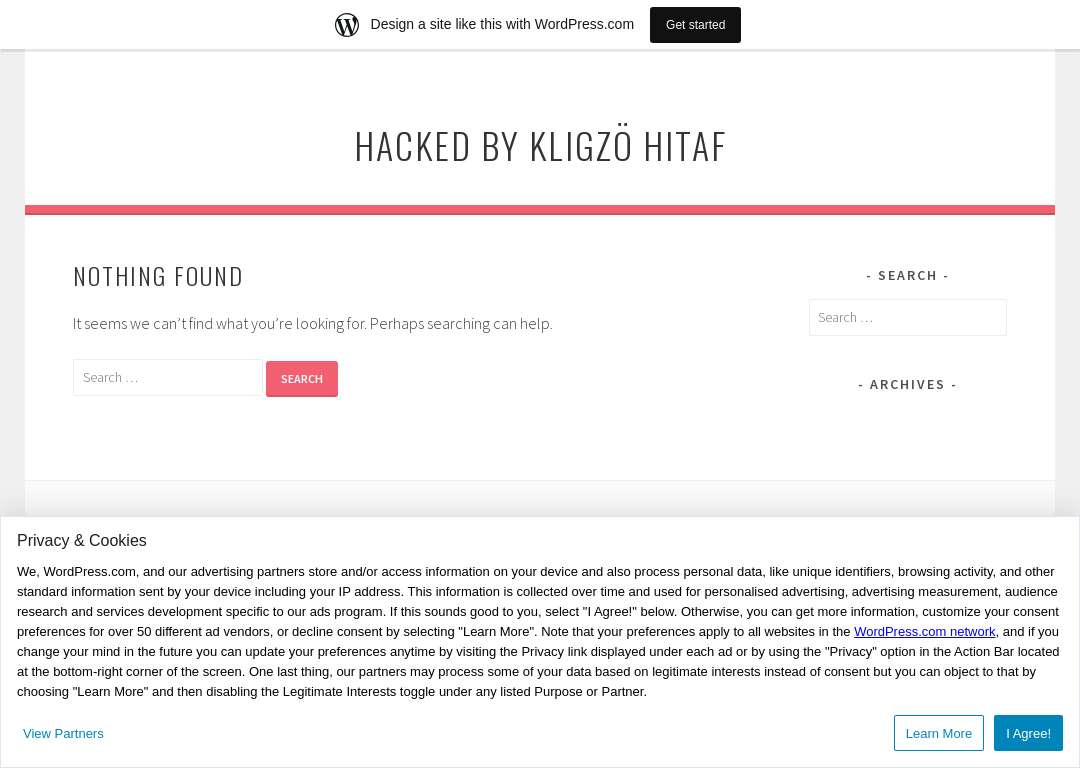1080x768 pixels.
Task: Open the Hacked by Kligzö Hitaf site title
Action: [x=540, y=146]
